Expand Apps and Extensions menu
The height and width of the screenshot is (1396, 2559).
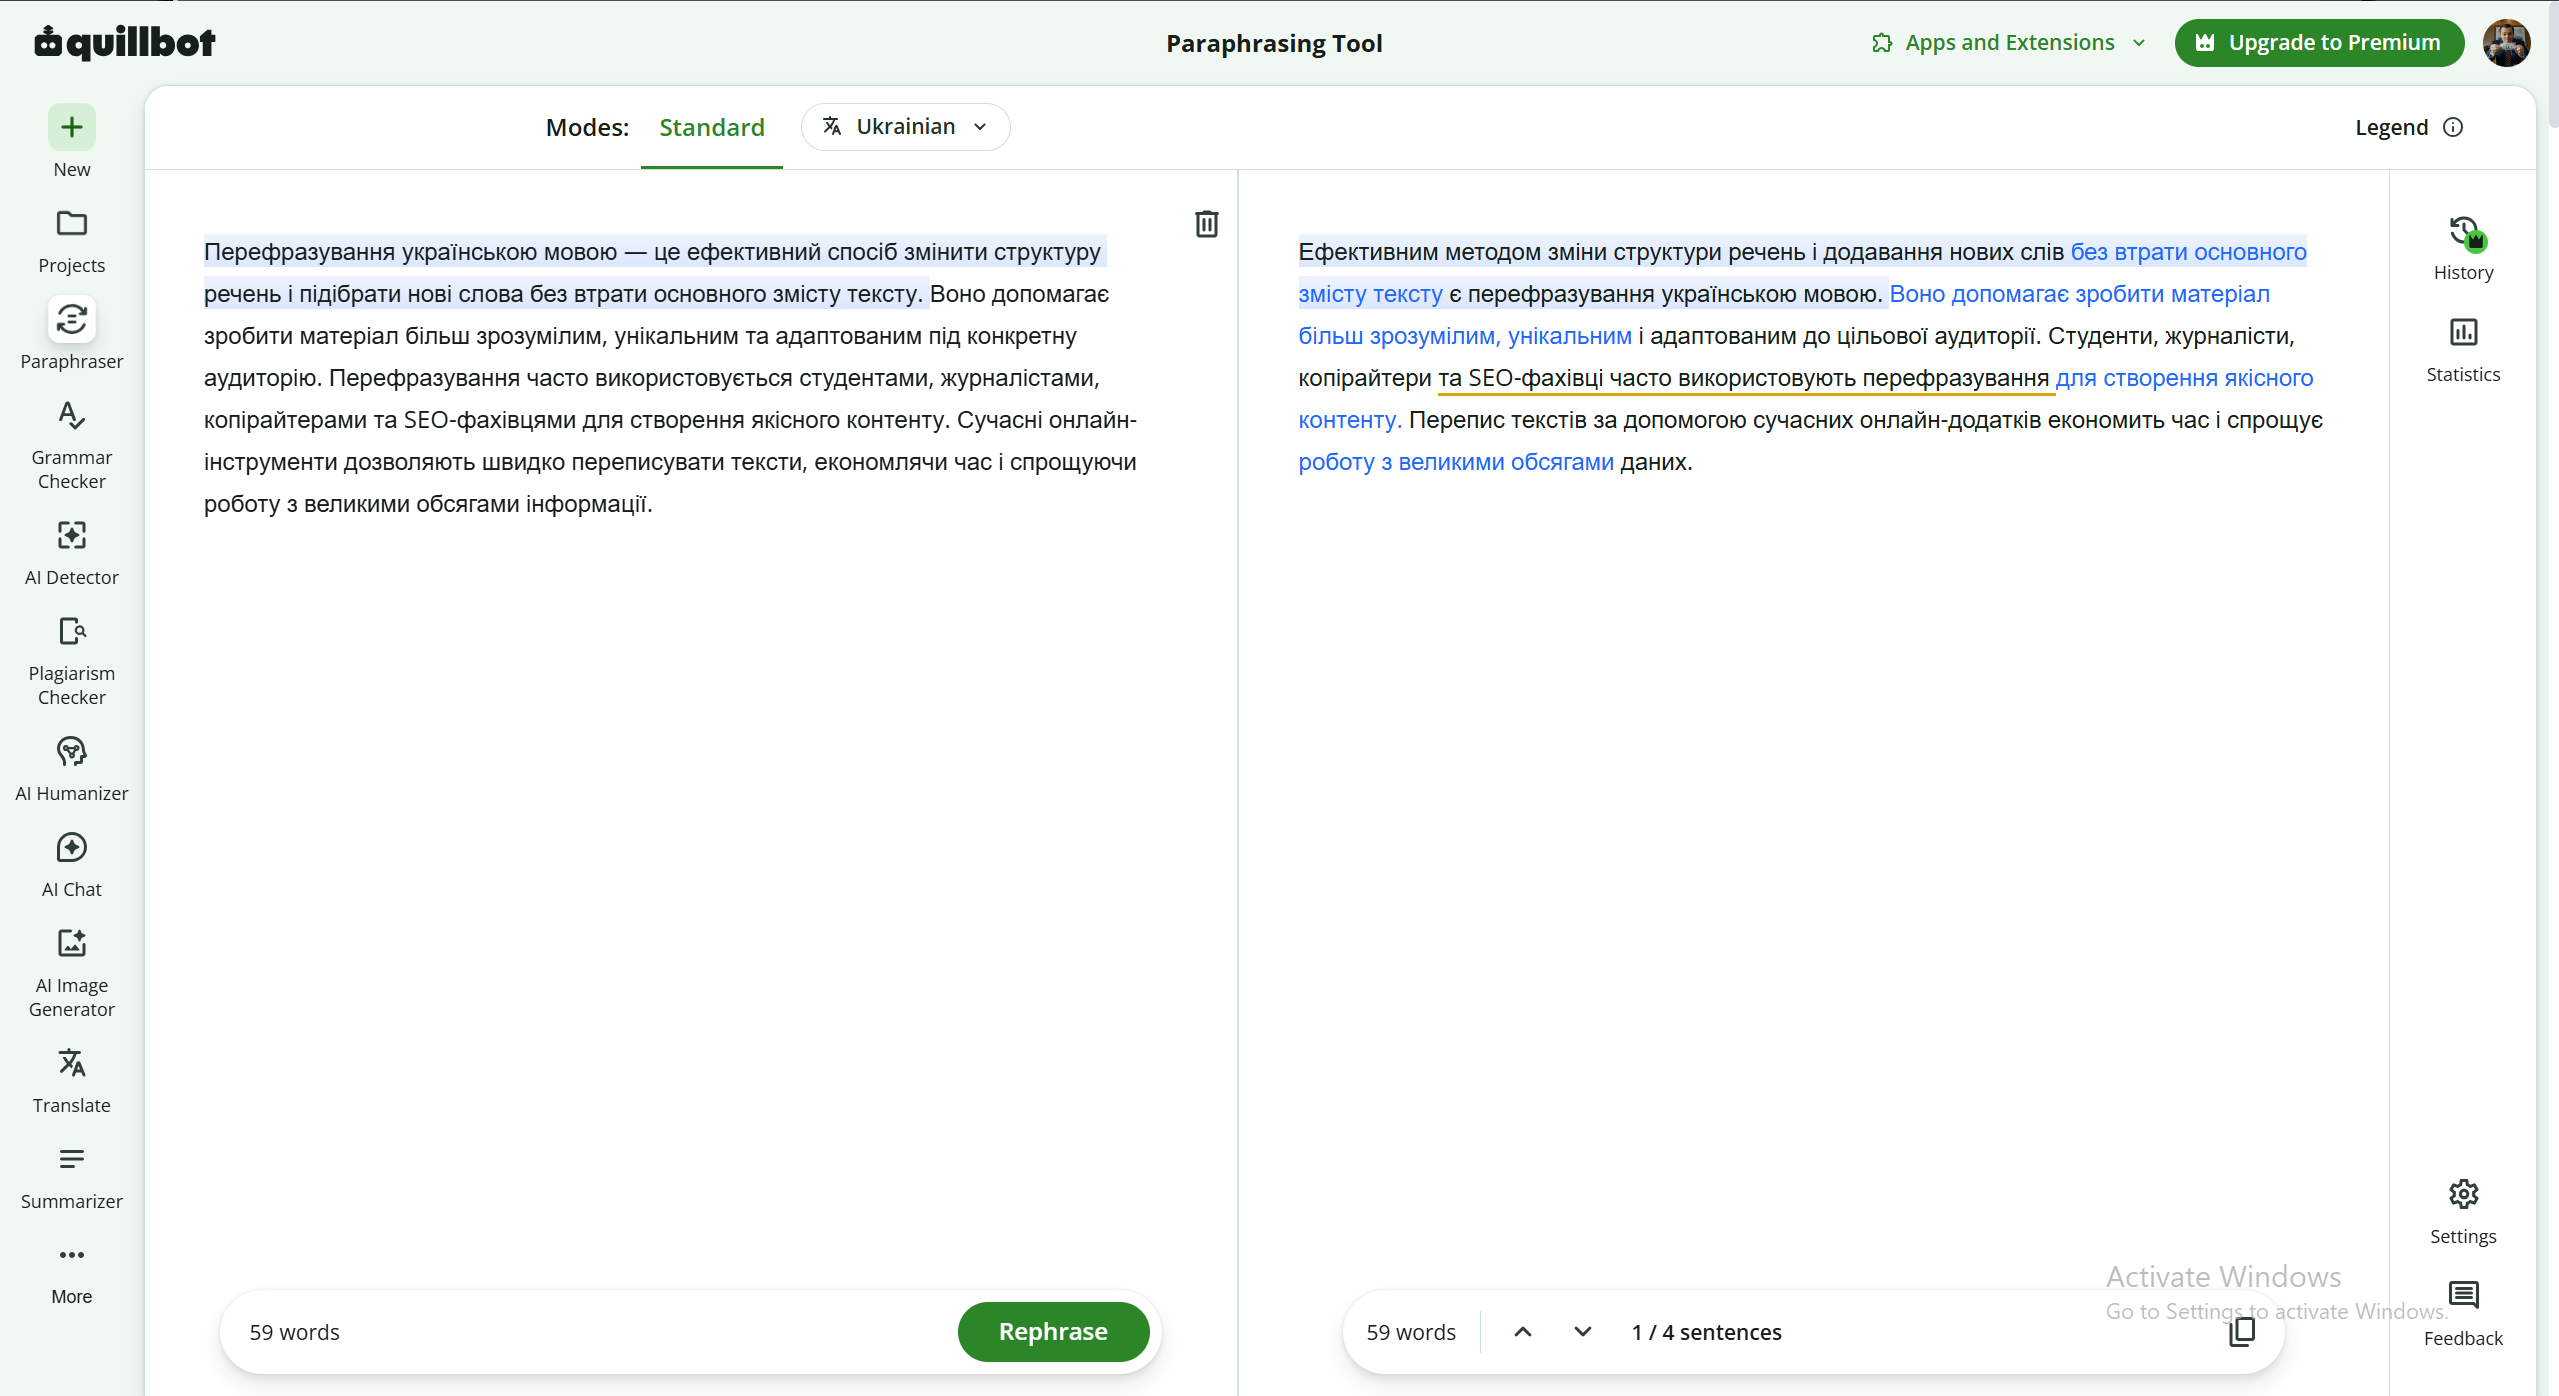pyautogui.click(x=2008, y=43)
